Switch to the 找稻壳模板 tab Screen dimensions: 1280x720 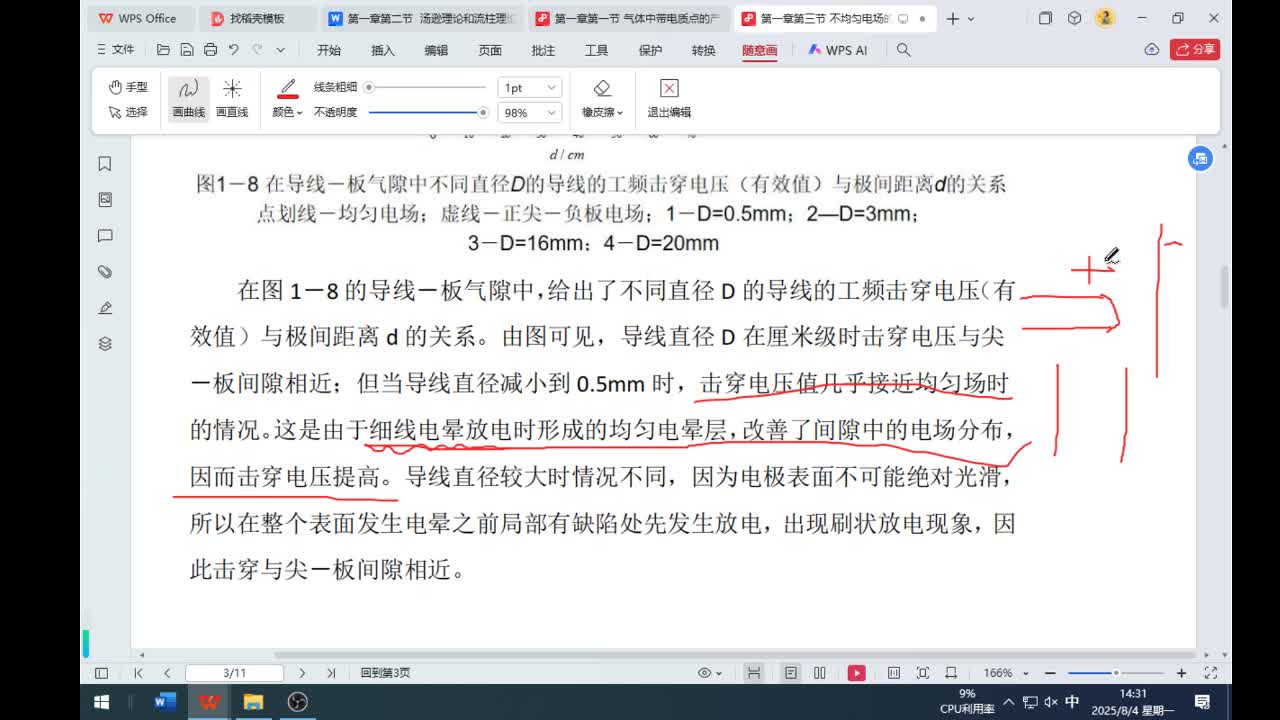257,18
